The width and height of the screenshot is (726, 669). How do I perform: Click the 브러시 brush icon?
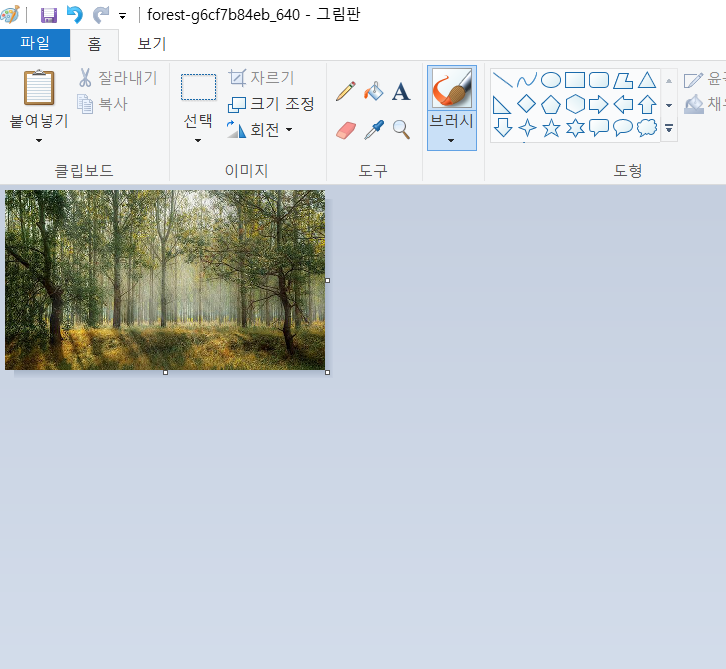pyautogui.click(x=451, y=88)
